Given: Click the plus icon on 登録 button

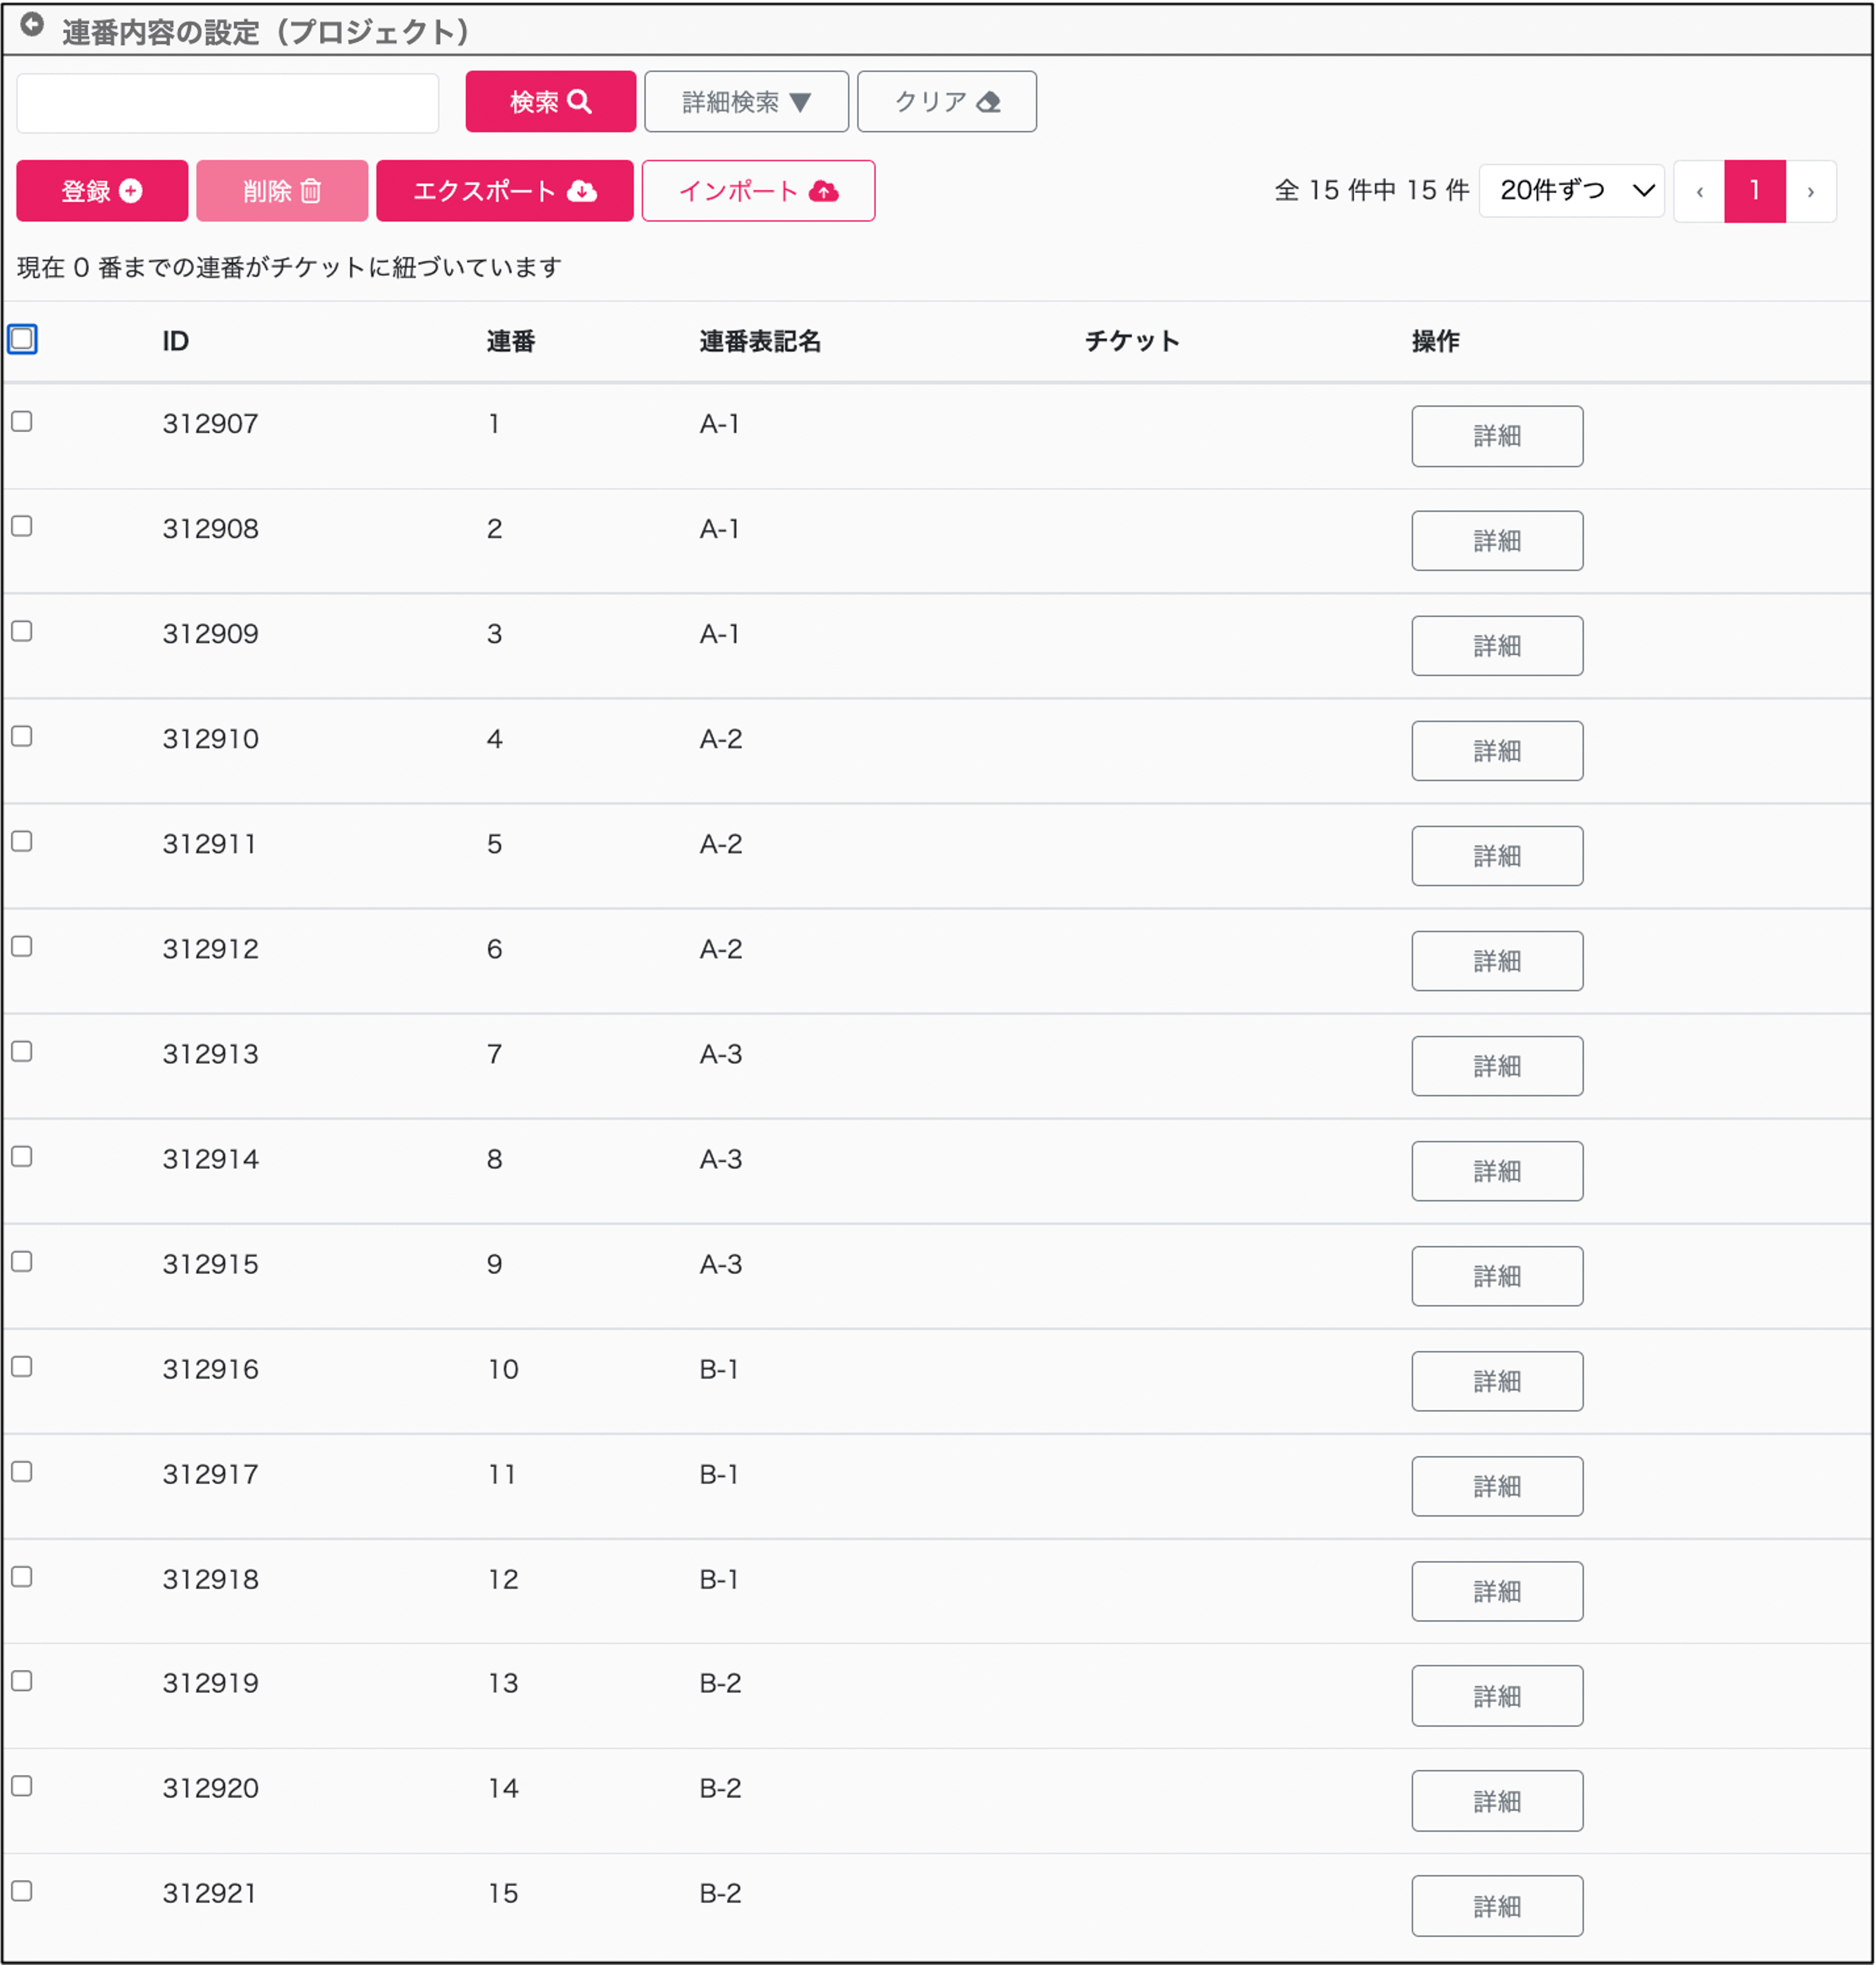Looking at the screenshot, I should pos(131,190).
